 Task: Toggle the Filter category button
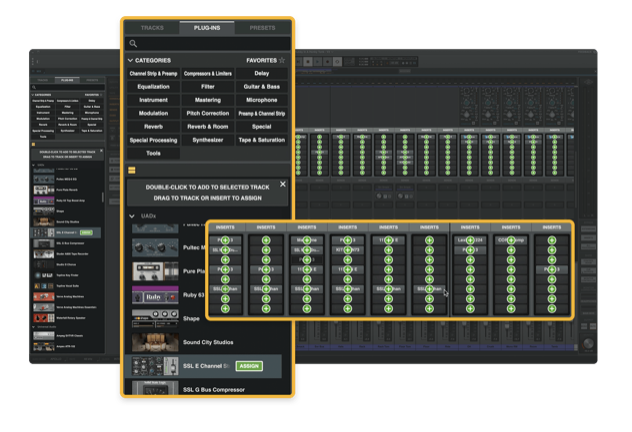[208, 87]
